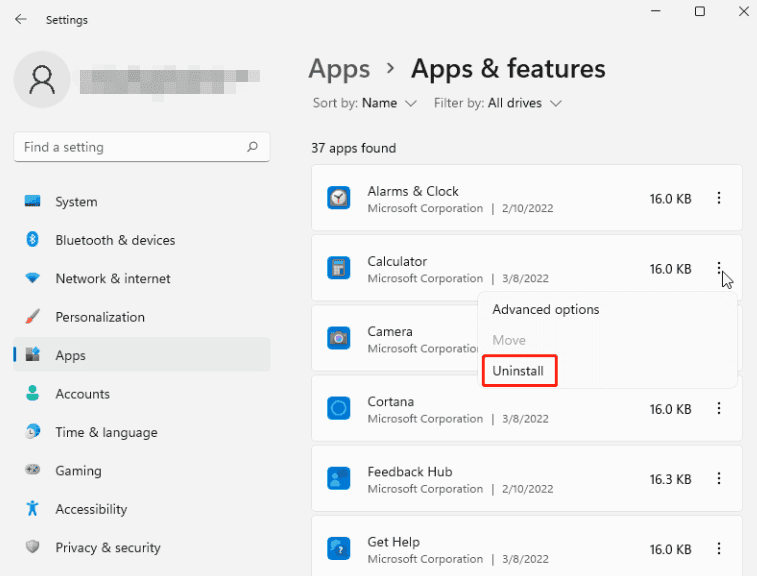Click the Get Help app icon

338,548
